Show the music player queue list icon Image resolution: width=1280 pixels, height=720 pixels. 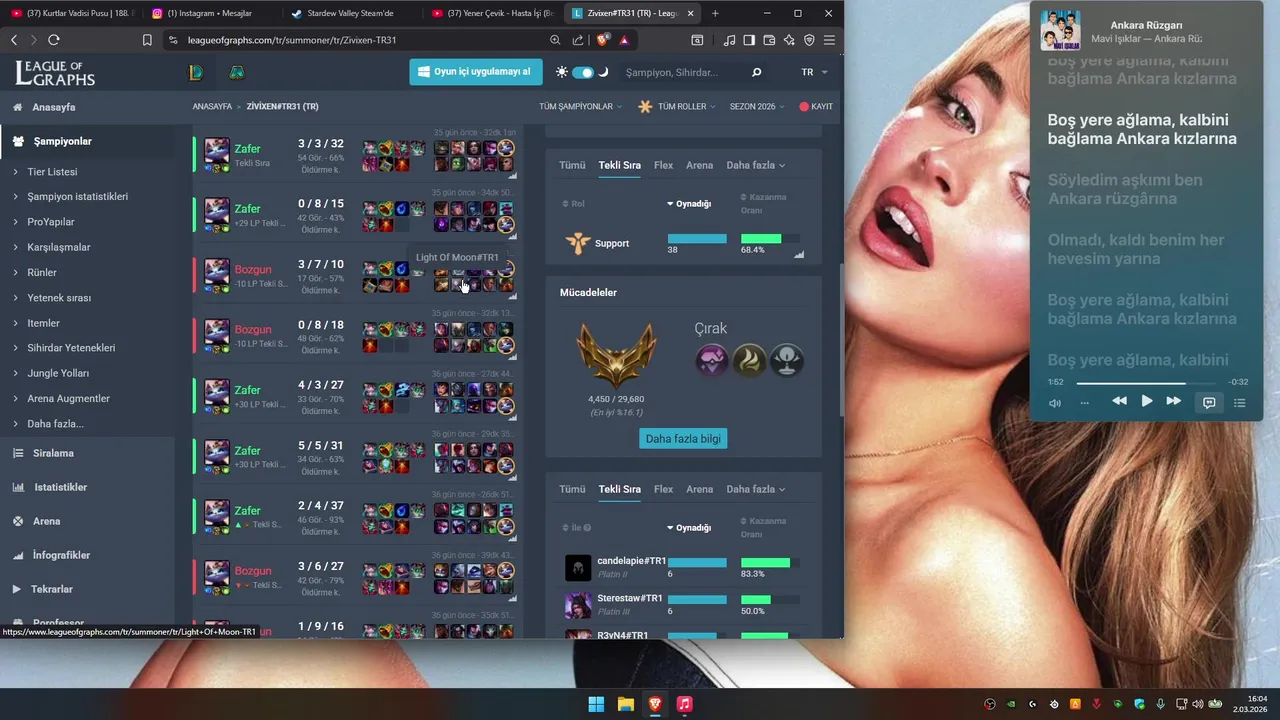[x=1239, y=403]
